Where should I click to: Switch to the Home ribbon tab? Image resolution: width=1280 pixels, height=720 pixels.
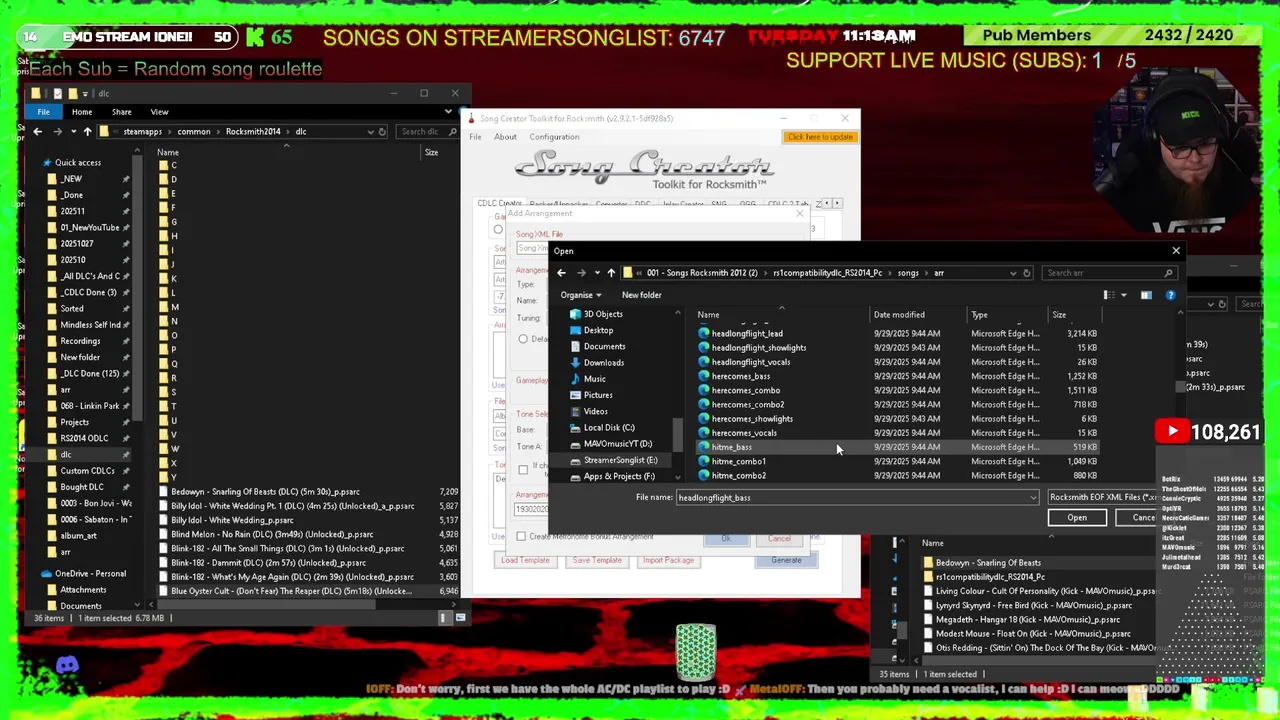point(82,112)
